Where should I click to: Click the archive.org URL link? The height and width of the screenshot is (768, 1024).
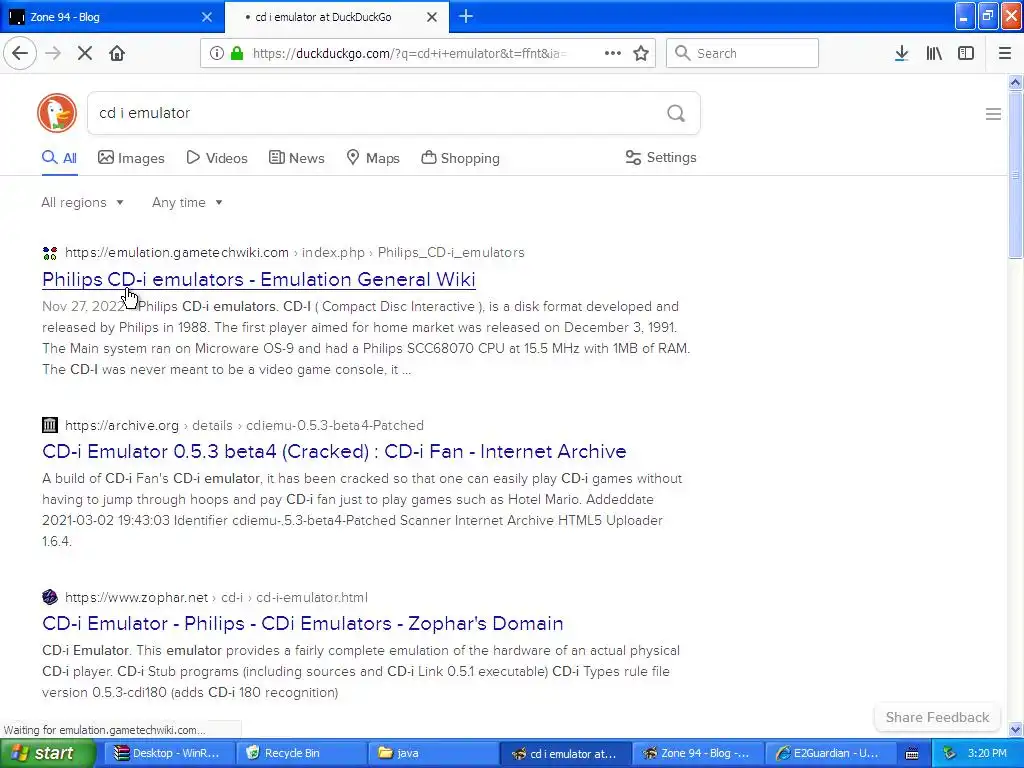(121, 425)
